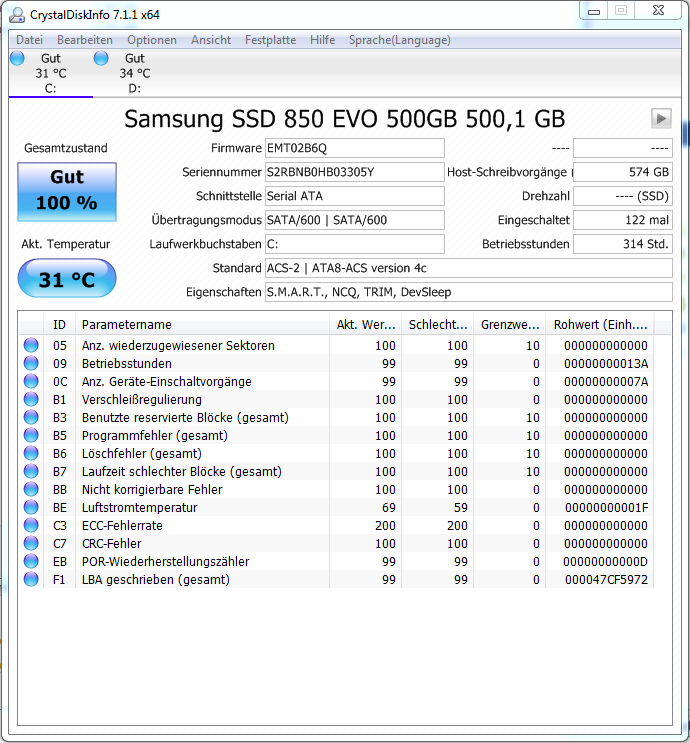
Task: Open the Ansicht menu
Action: pos(211,40)
